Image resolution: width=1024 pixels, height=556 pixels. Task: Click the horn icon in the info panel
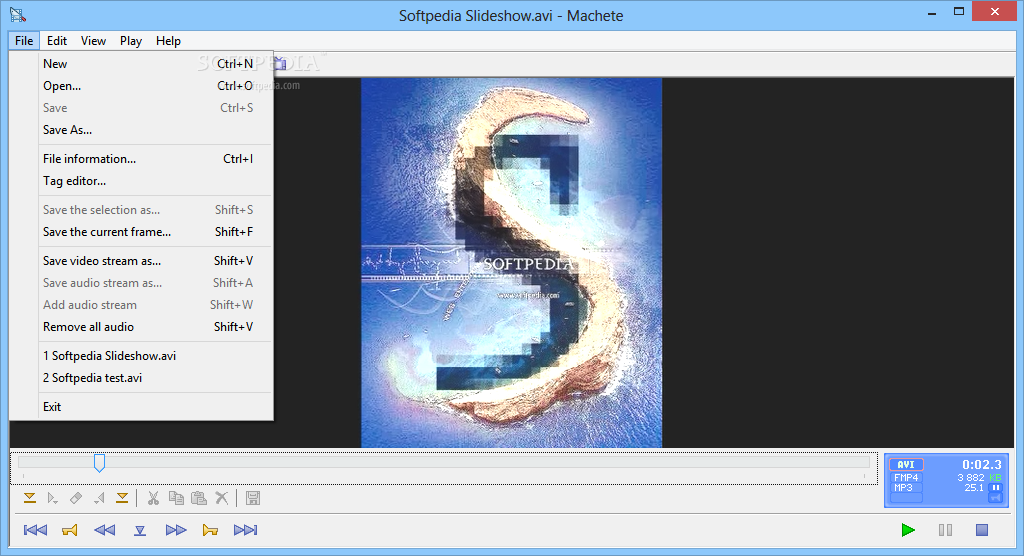[995, 498]
